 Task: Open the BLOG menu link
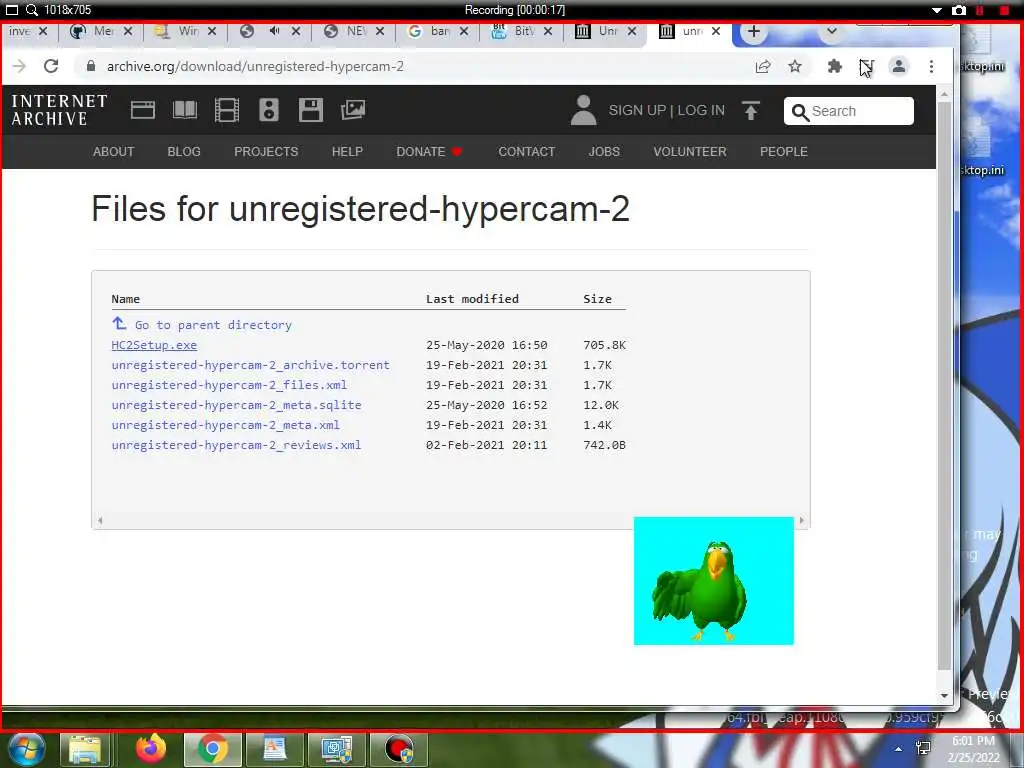click(x=184, y=152)
